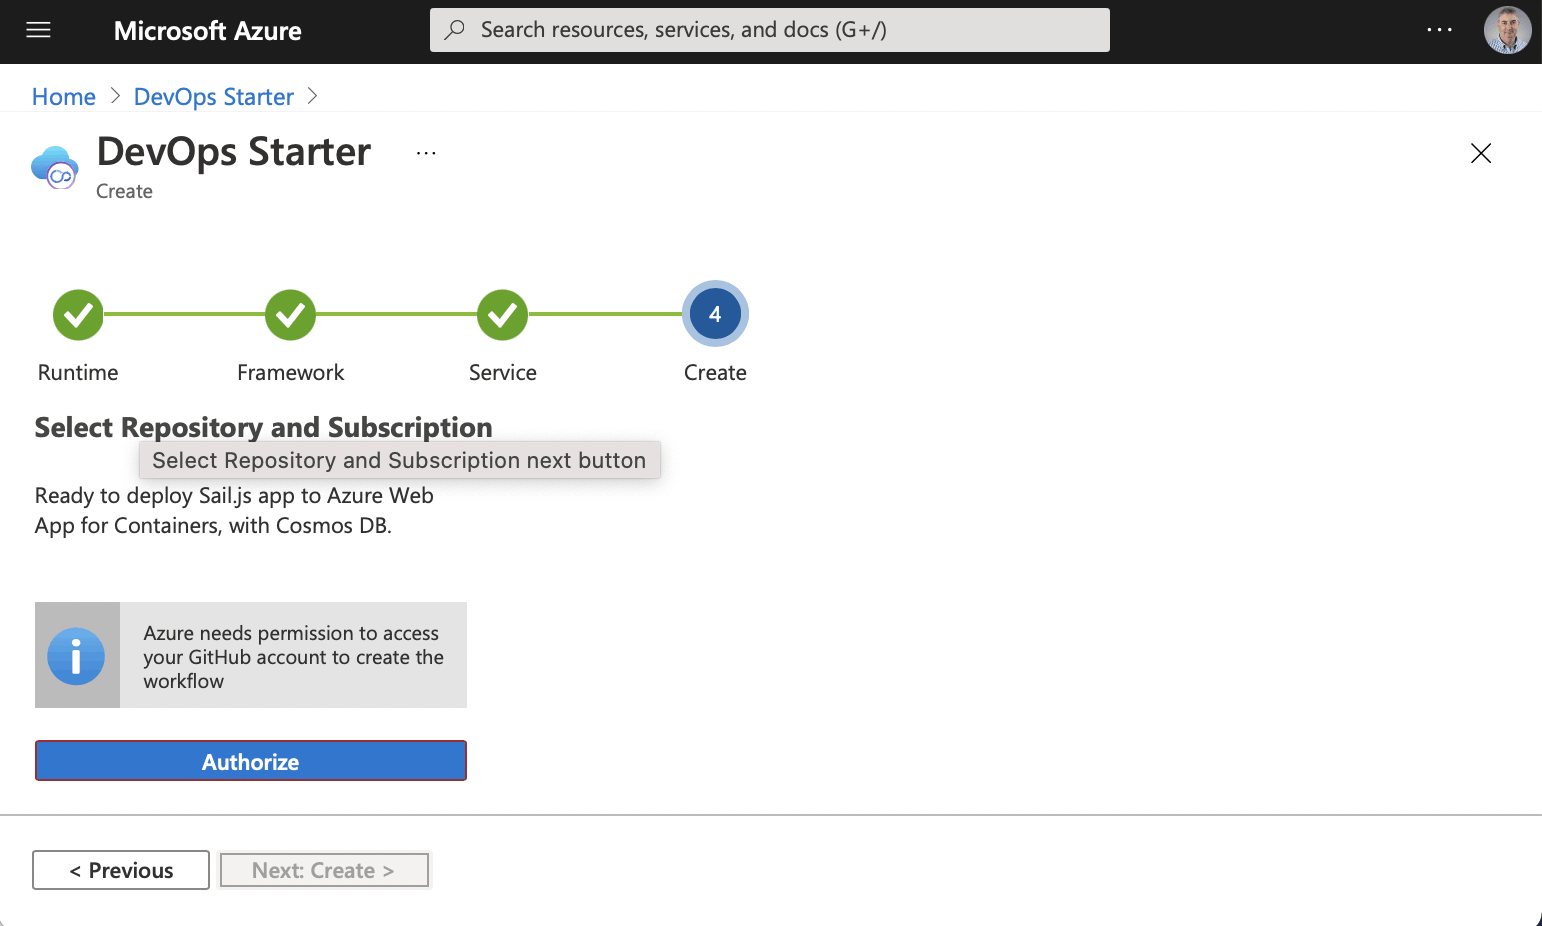Click the DevOps Starter cloud icon
Image resolution: width=1542 pixels, height=926 pixels.
coord(55,167)
